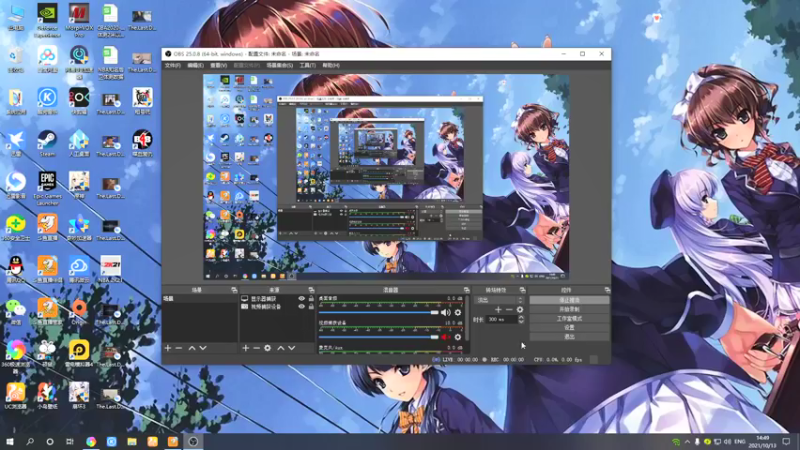Screen dimensions: 800x450
Task: Pop out the scene transitions dock panel
Action: [522, 290]
